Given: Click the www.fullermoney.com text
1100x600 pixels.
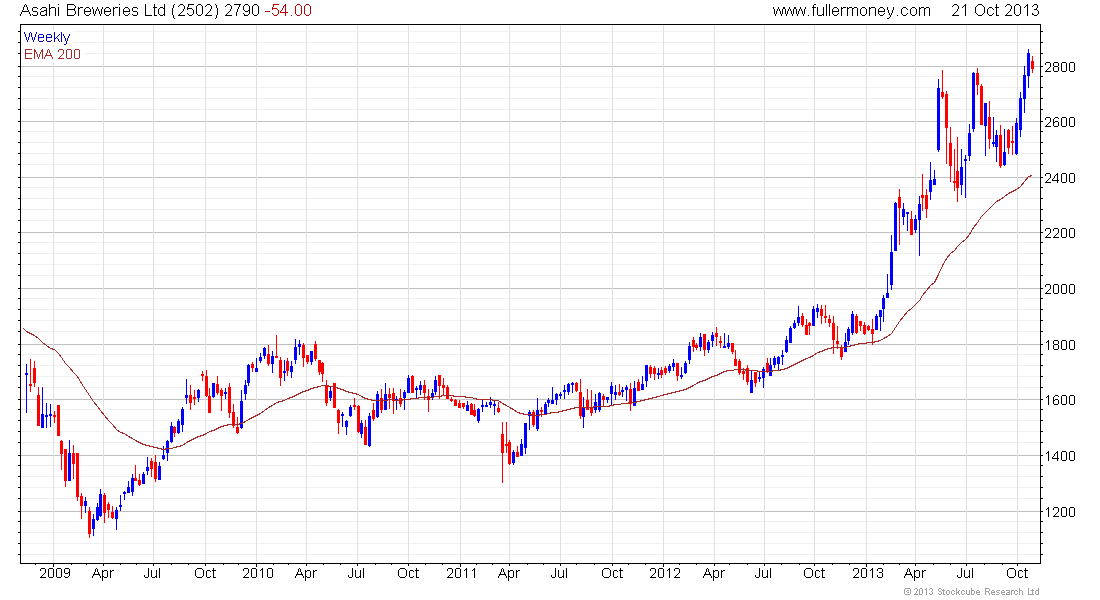Looking at the screenshot, I should (852, 11).
